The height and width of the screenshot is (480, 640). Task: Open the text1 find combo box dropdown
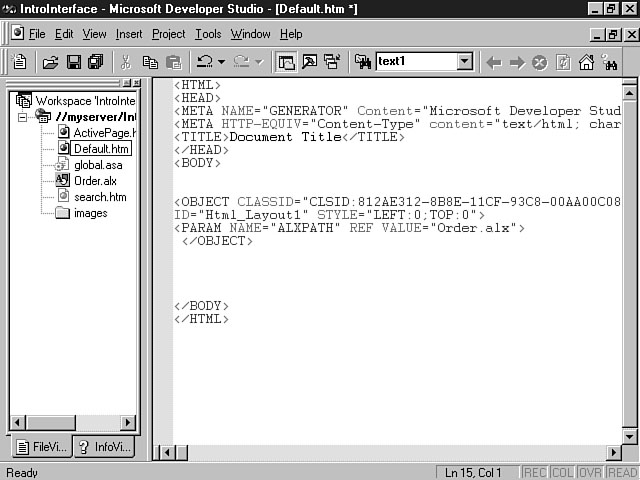pyautogui.click(x=464, y=62)
